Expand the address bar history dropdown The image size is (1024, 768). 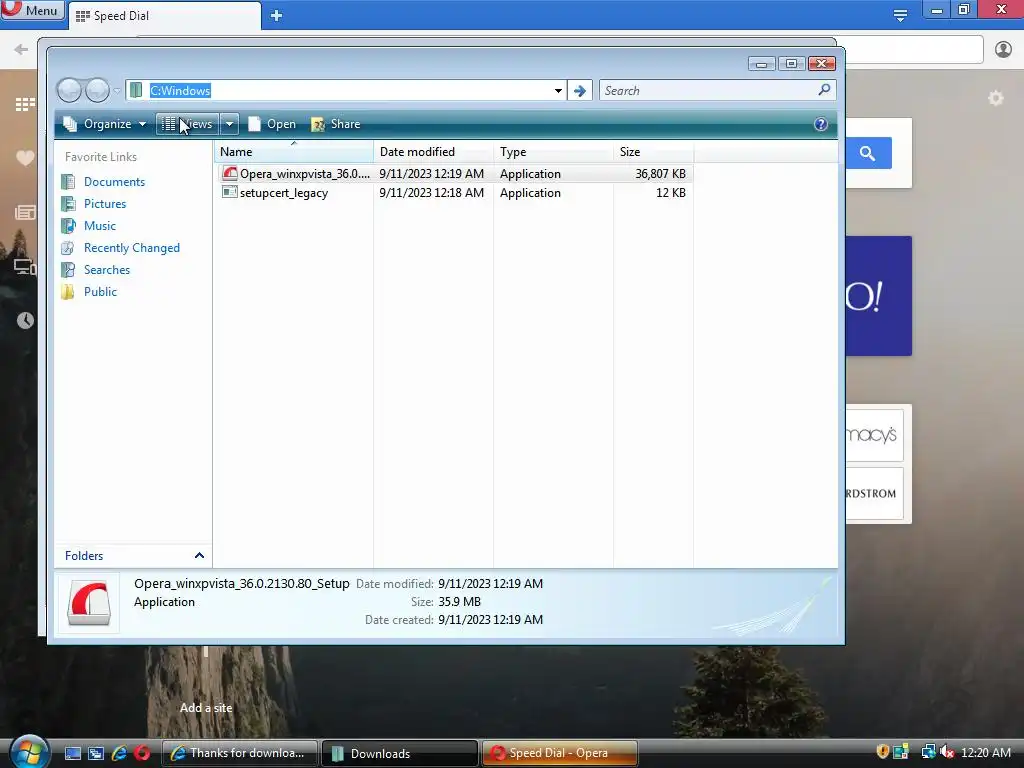pos(558,91)
